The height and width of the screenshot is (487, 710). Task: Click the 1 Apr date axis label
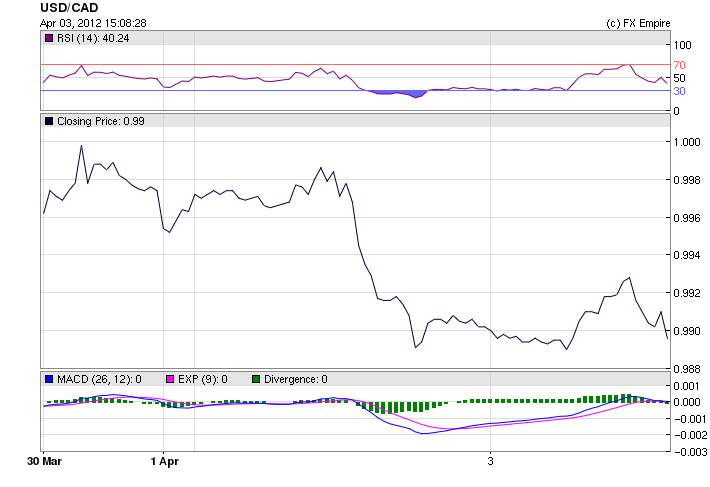[165, 461]
